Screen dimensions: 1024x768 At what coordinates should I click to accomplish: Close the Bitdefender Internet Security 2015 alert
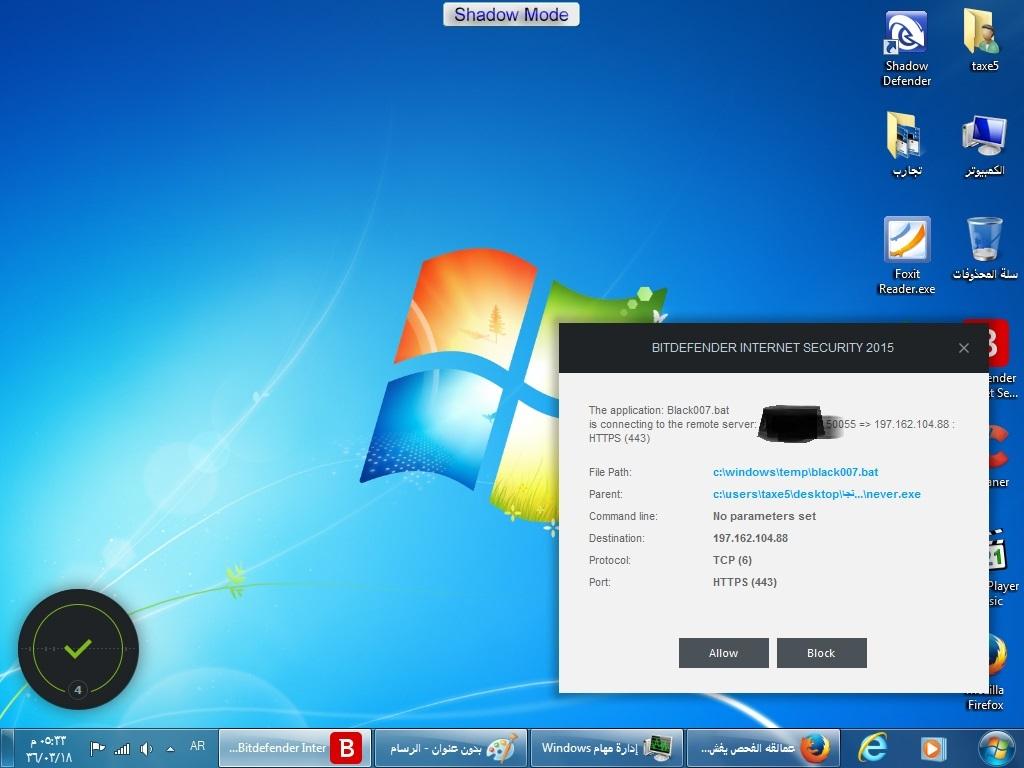click(x=964, y=348)
